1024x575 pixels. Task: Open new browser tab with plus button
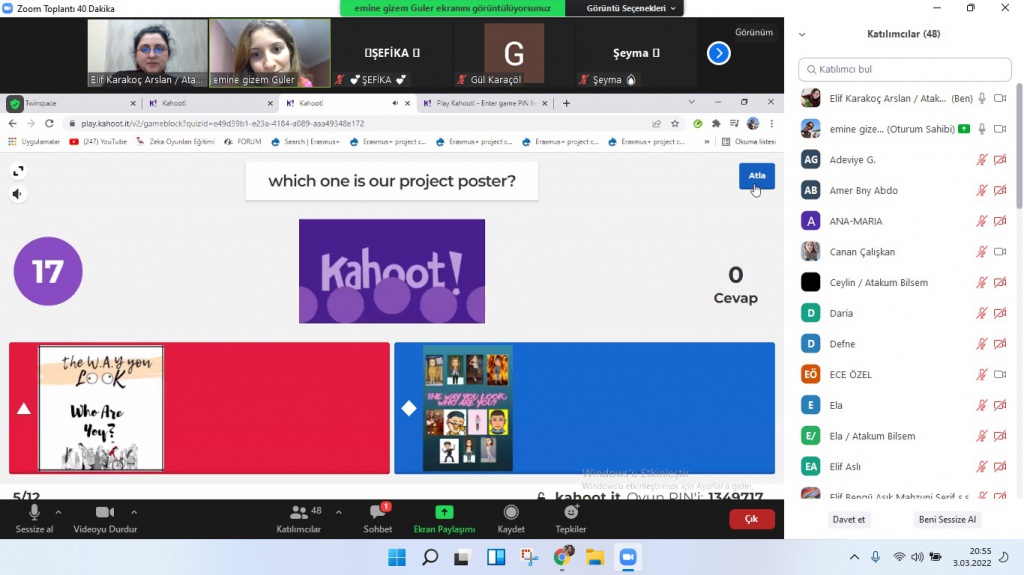(x=566, y=103)
